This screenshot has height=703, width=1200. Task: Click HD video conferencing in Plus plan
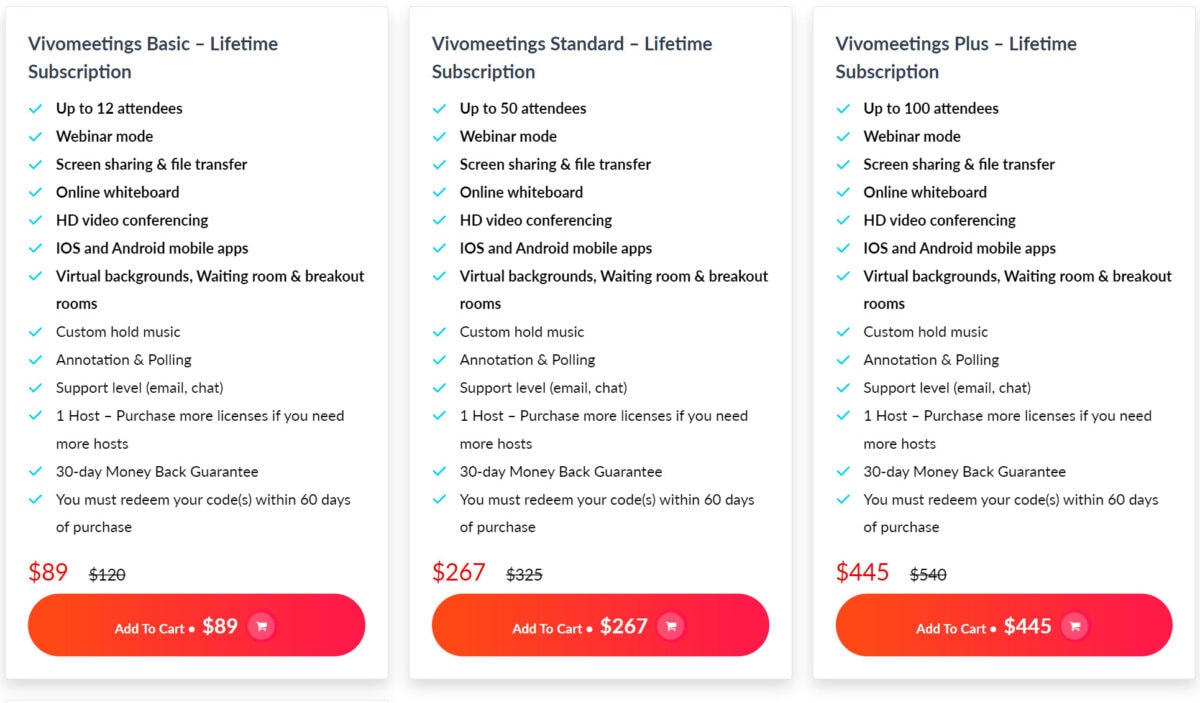(939, 220)
